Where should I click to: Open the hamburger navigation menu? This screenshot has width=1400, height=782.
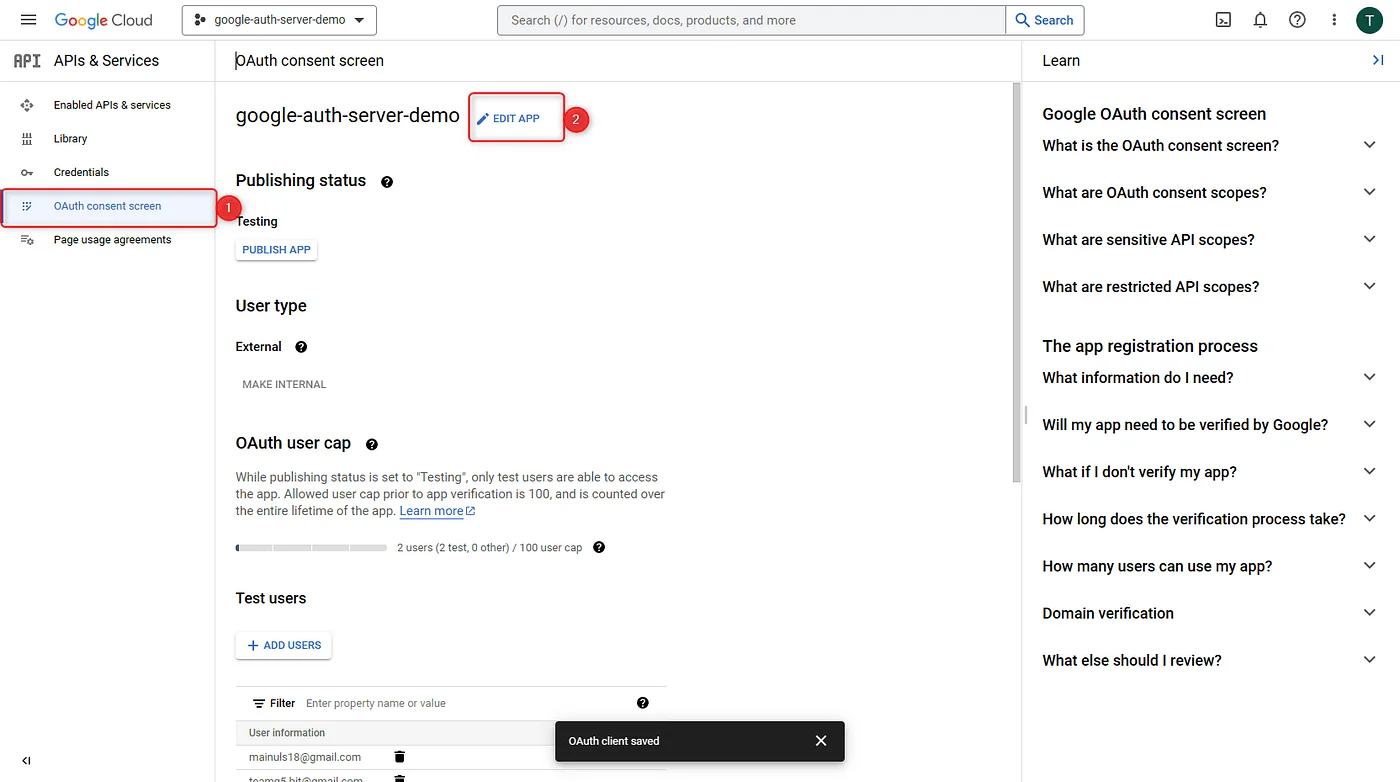tap(28, 20)
